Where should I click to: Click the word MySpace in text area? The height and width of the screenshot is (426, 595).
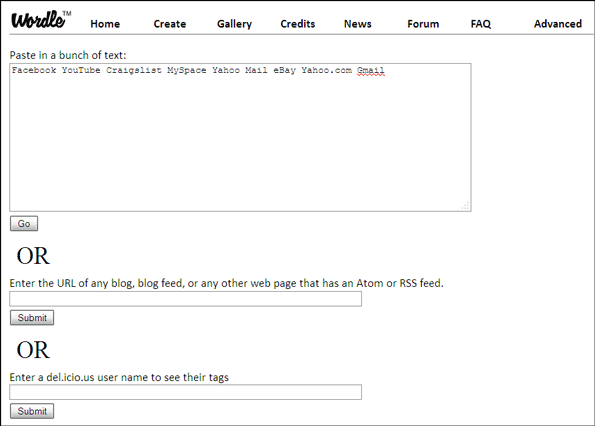[x=187, y=71]
